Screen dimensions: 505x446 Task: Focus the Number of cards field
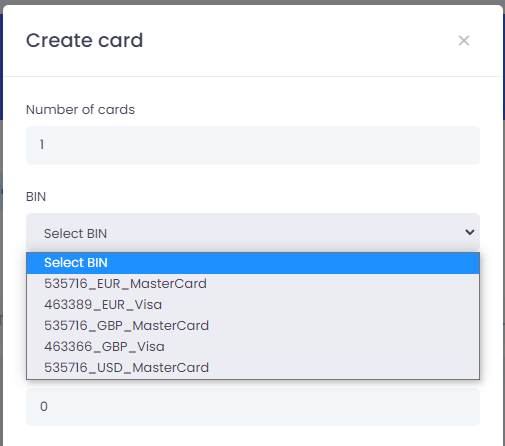[253, 145]
